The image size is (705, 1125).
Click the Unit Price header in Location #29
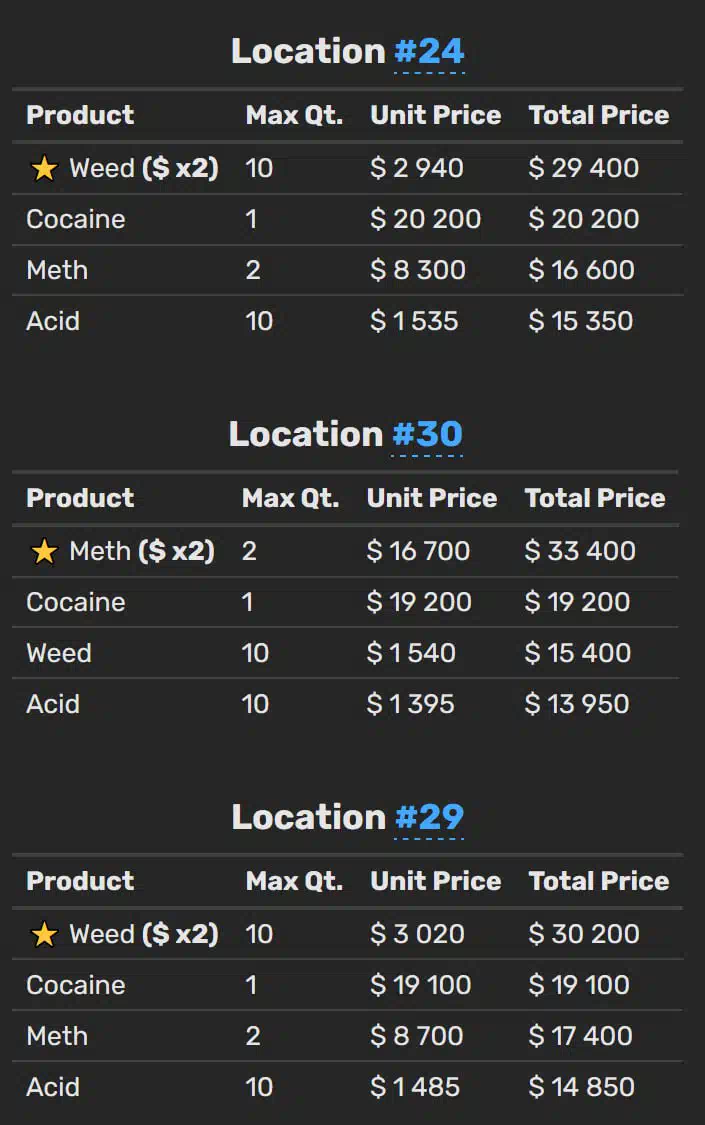(x=436, y=881)
